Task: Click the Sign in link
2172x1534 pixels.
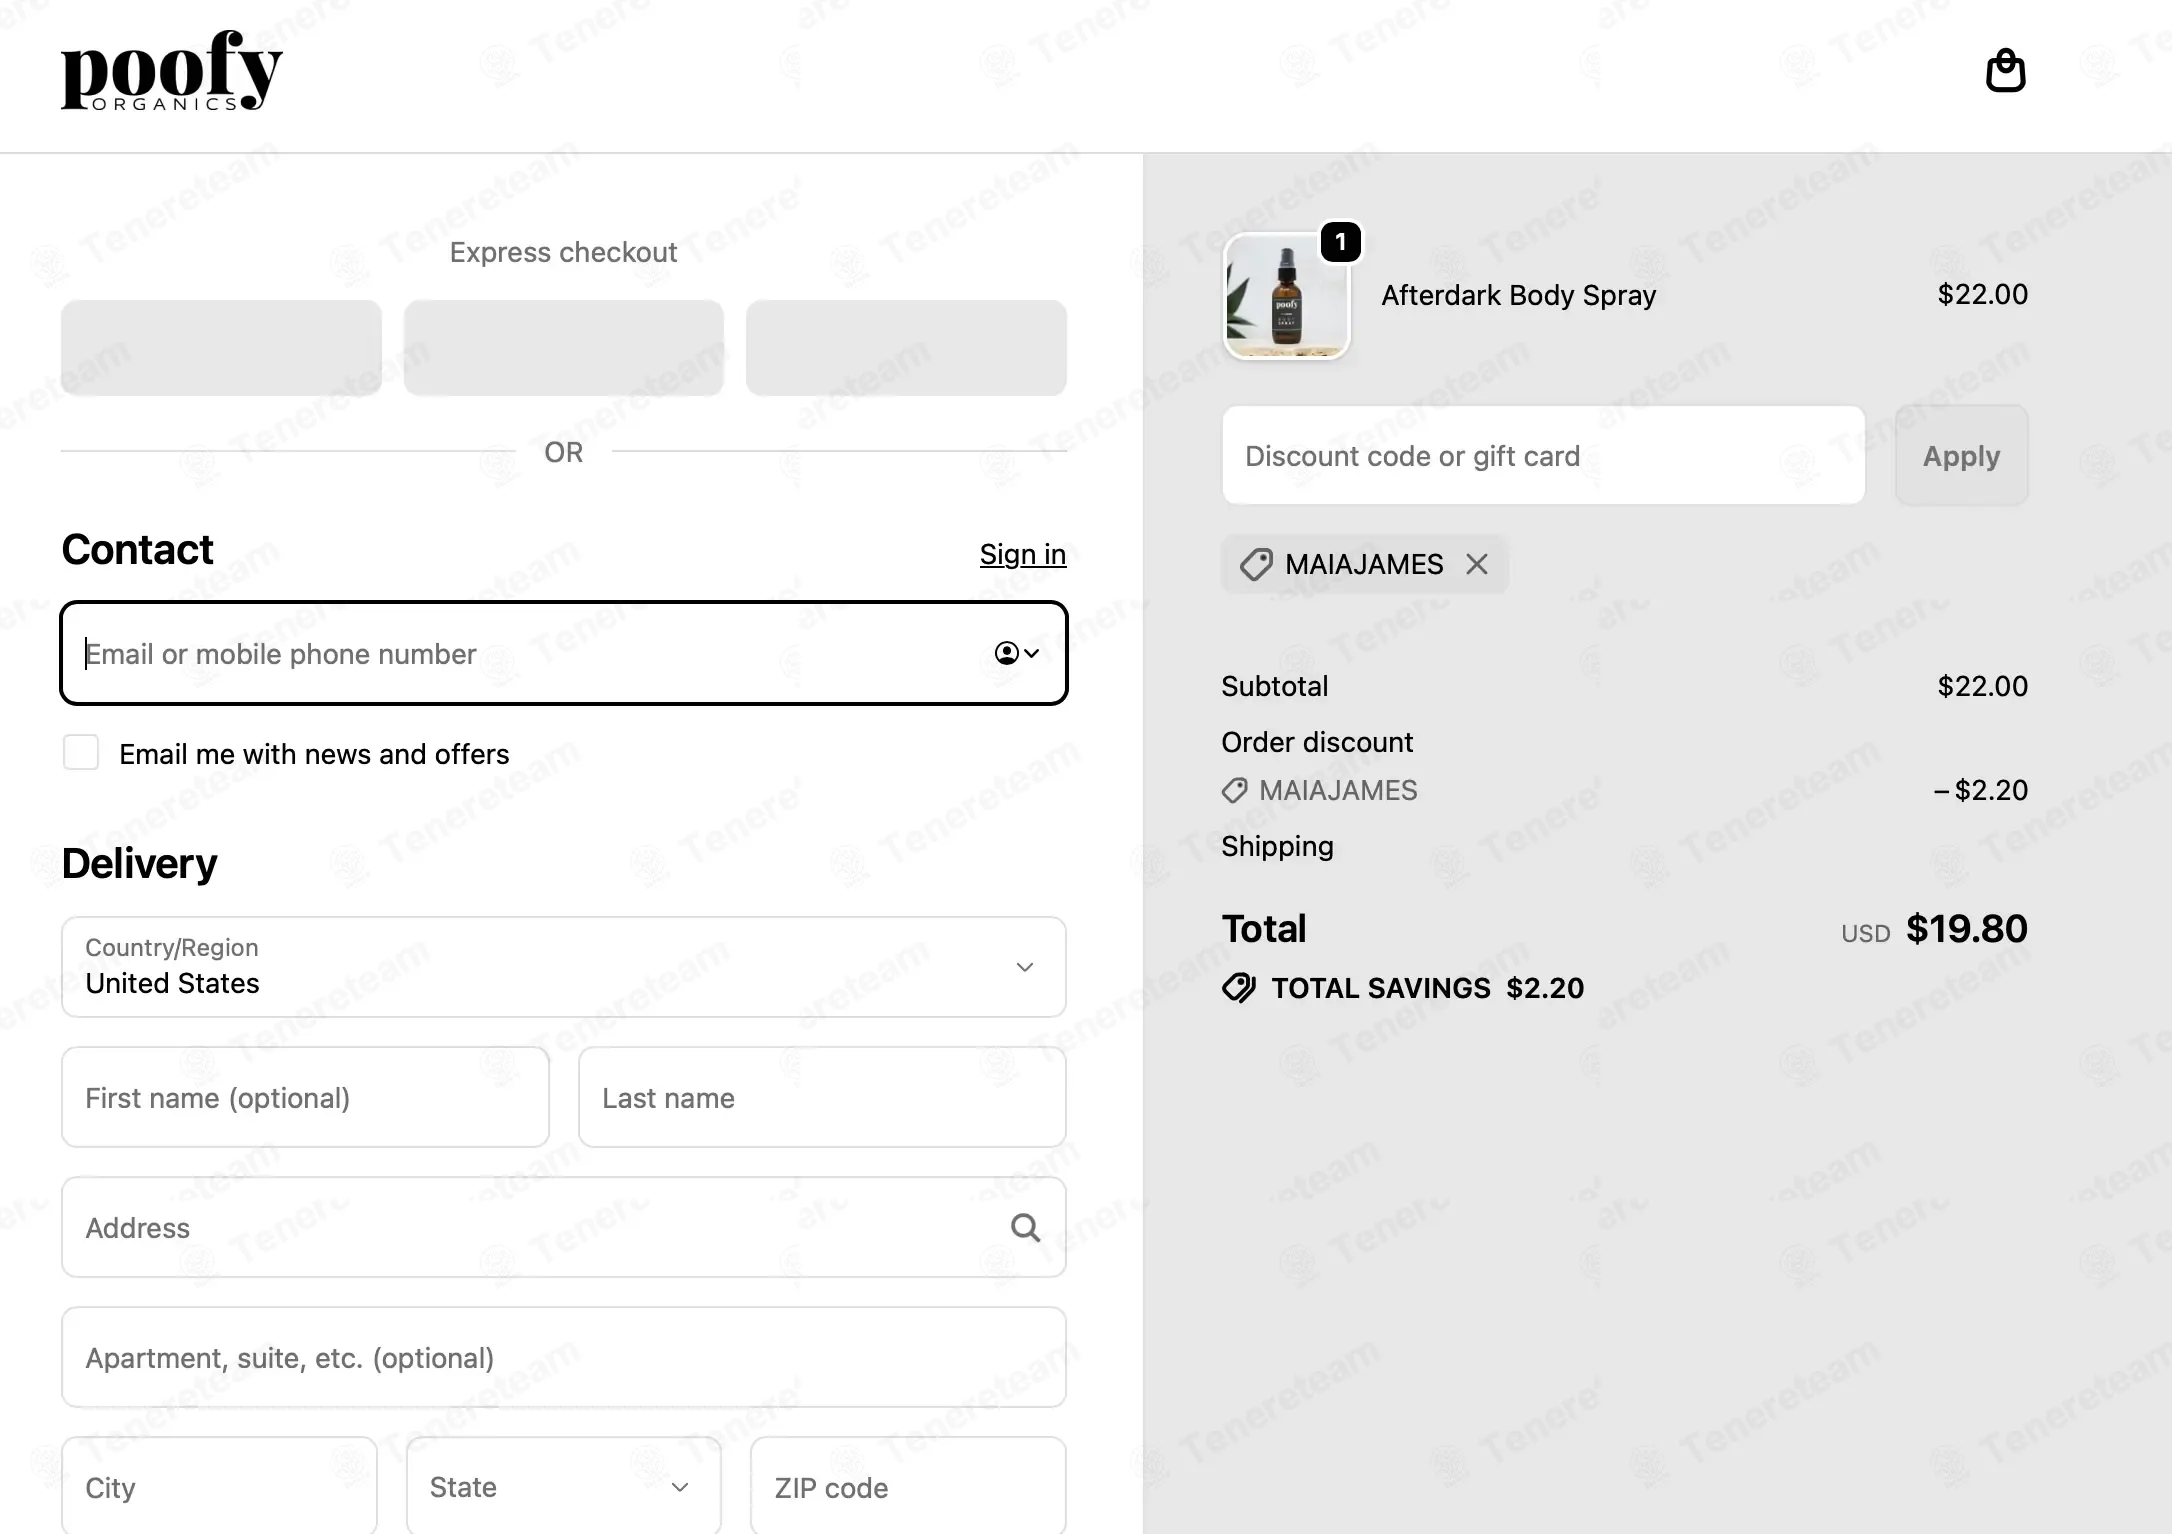Action: tap(1023, 554)
